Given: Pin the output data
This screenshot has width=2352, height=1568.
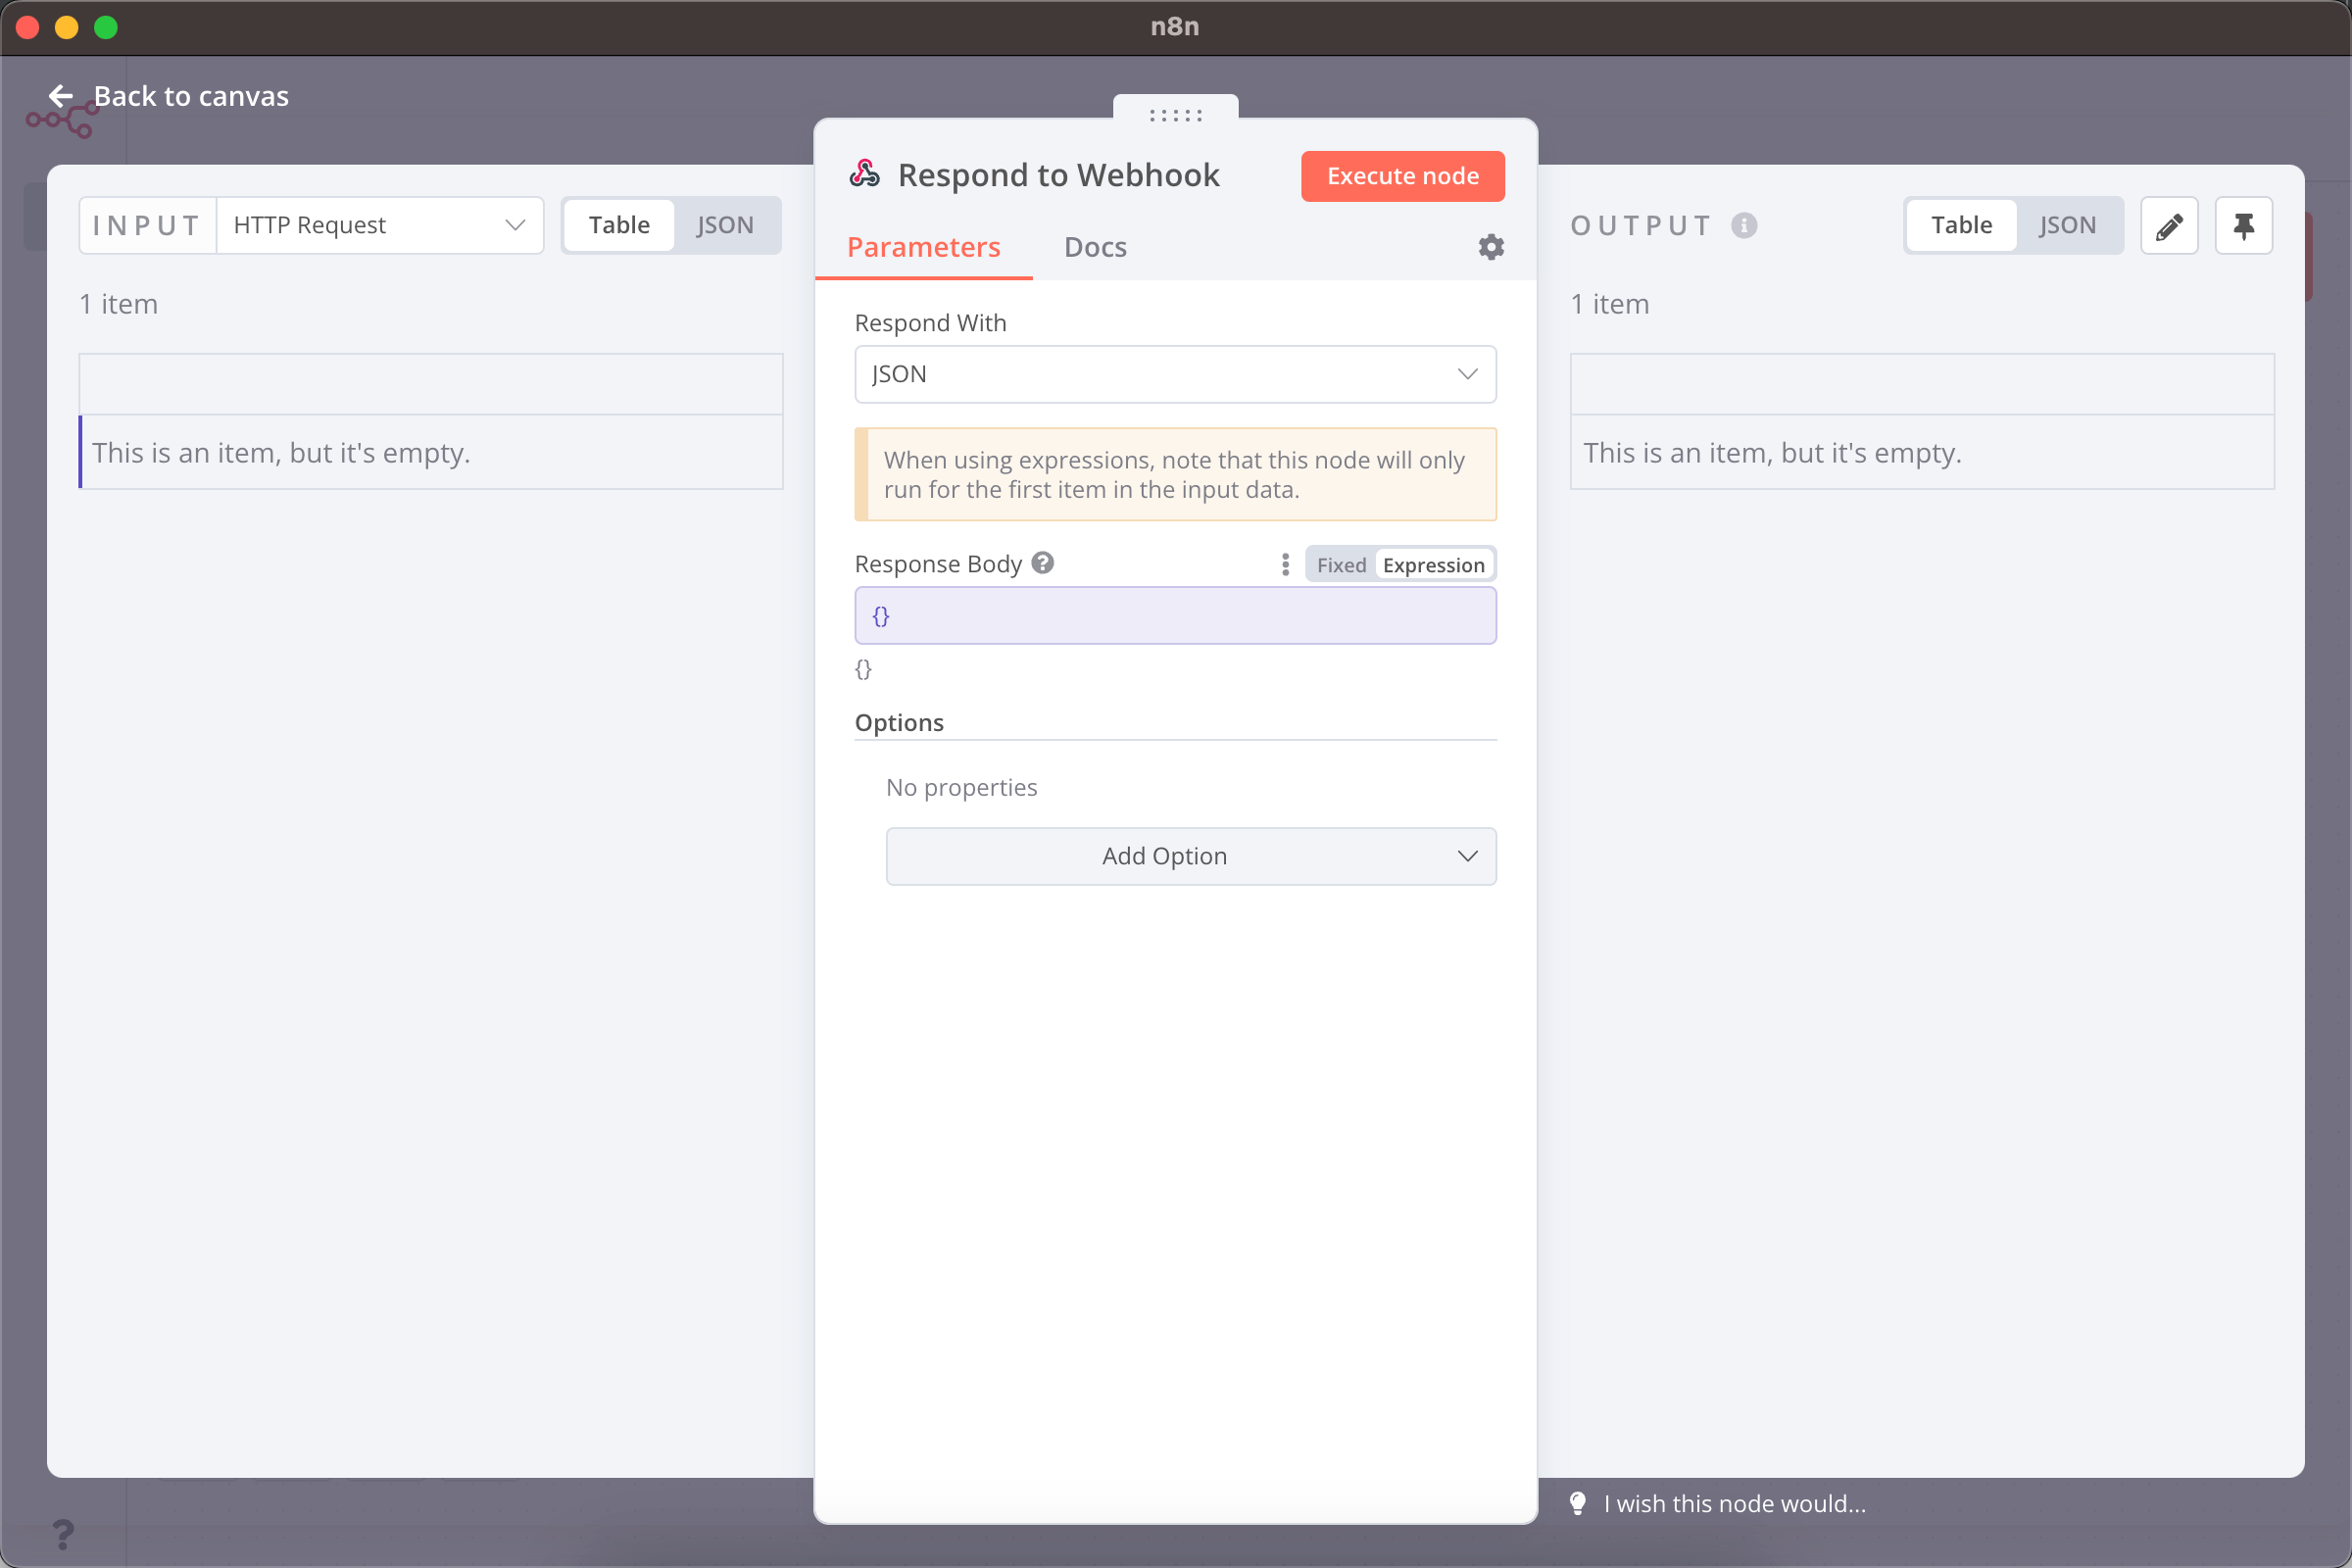Looking at the screenshot, I should (2244, 225).
